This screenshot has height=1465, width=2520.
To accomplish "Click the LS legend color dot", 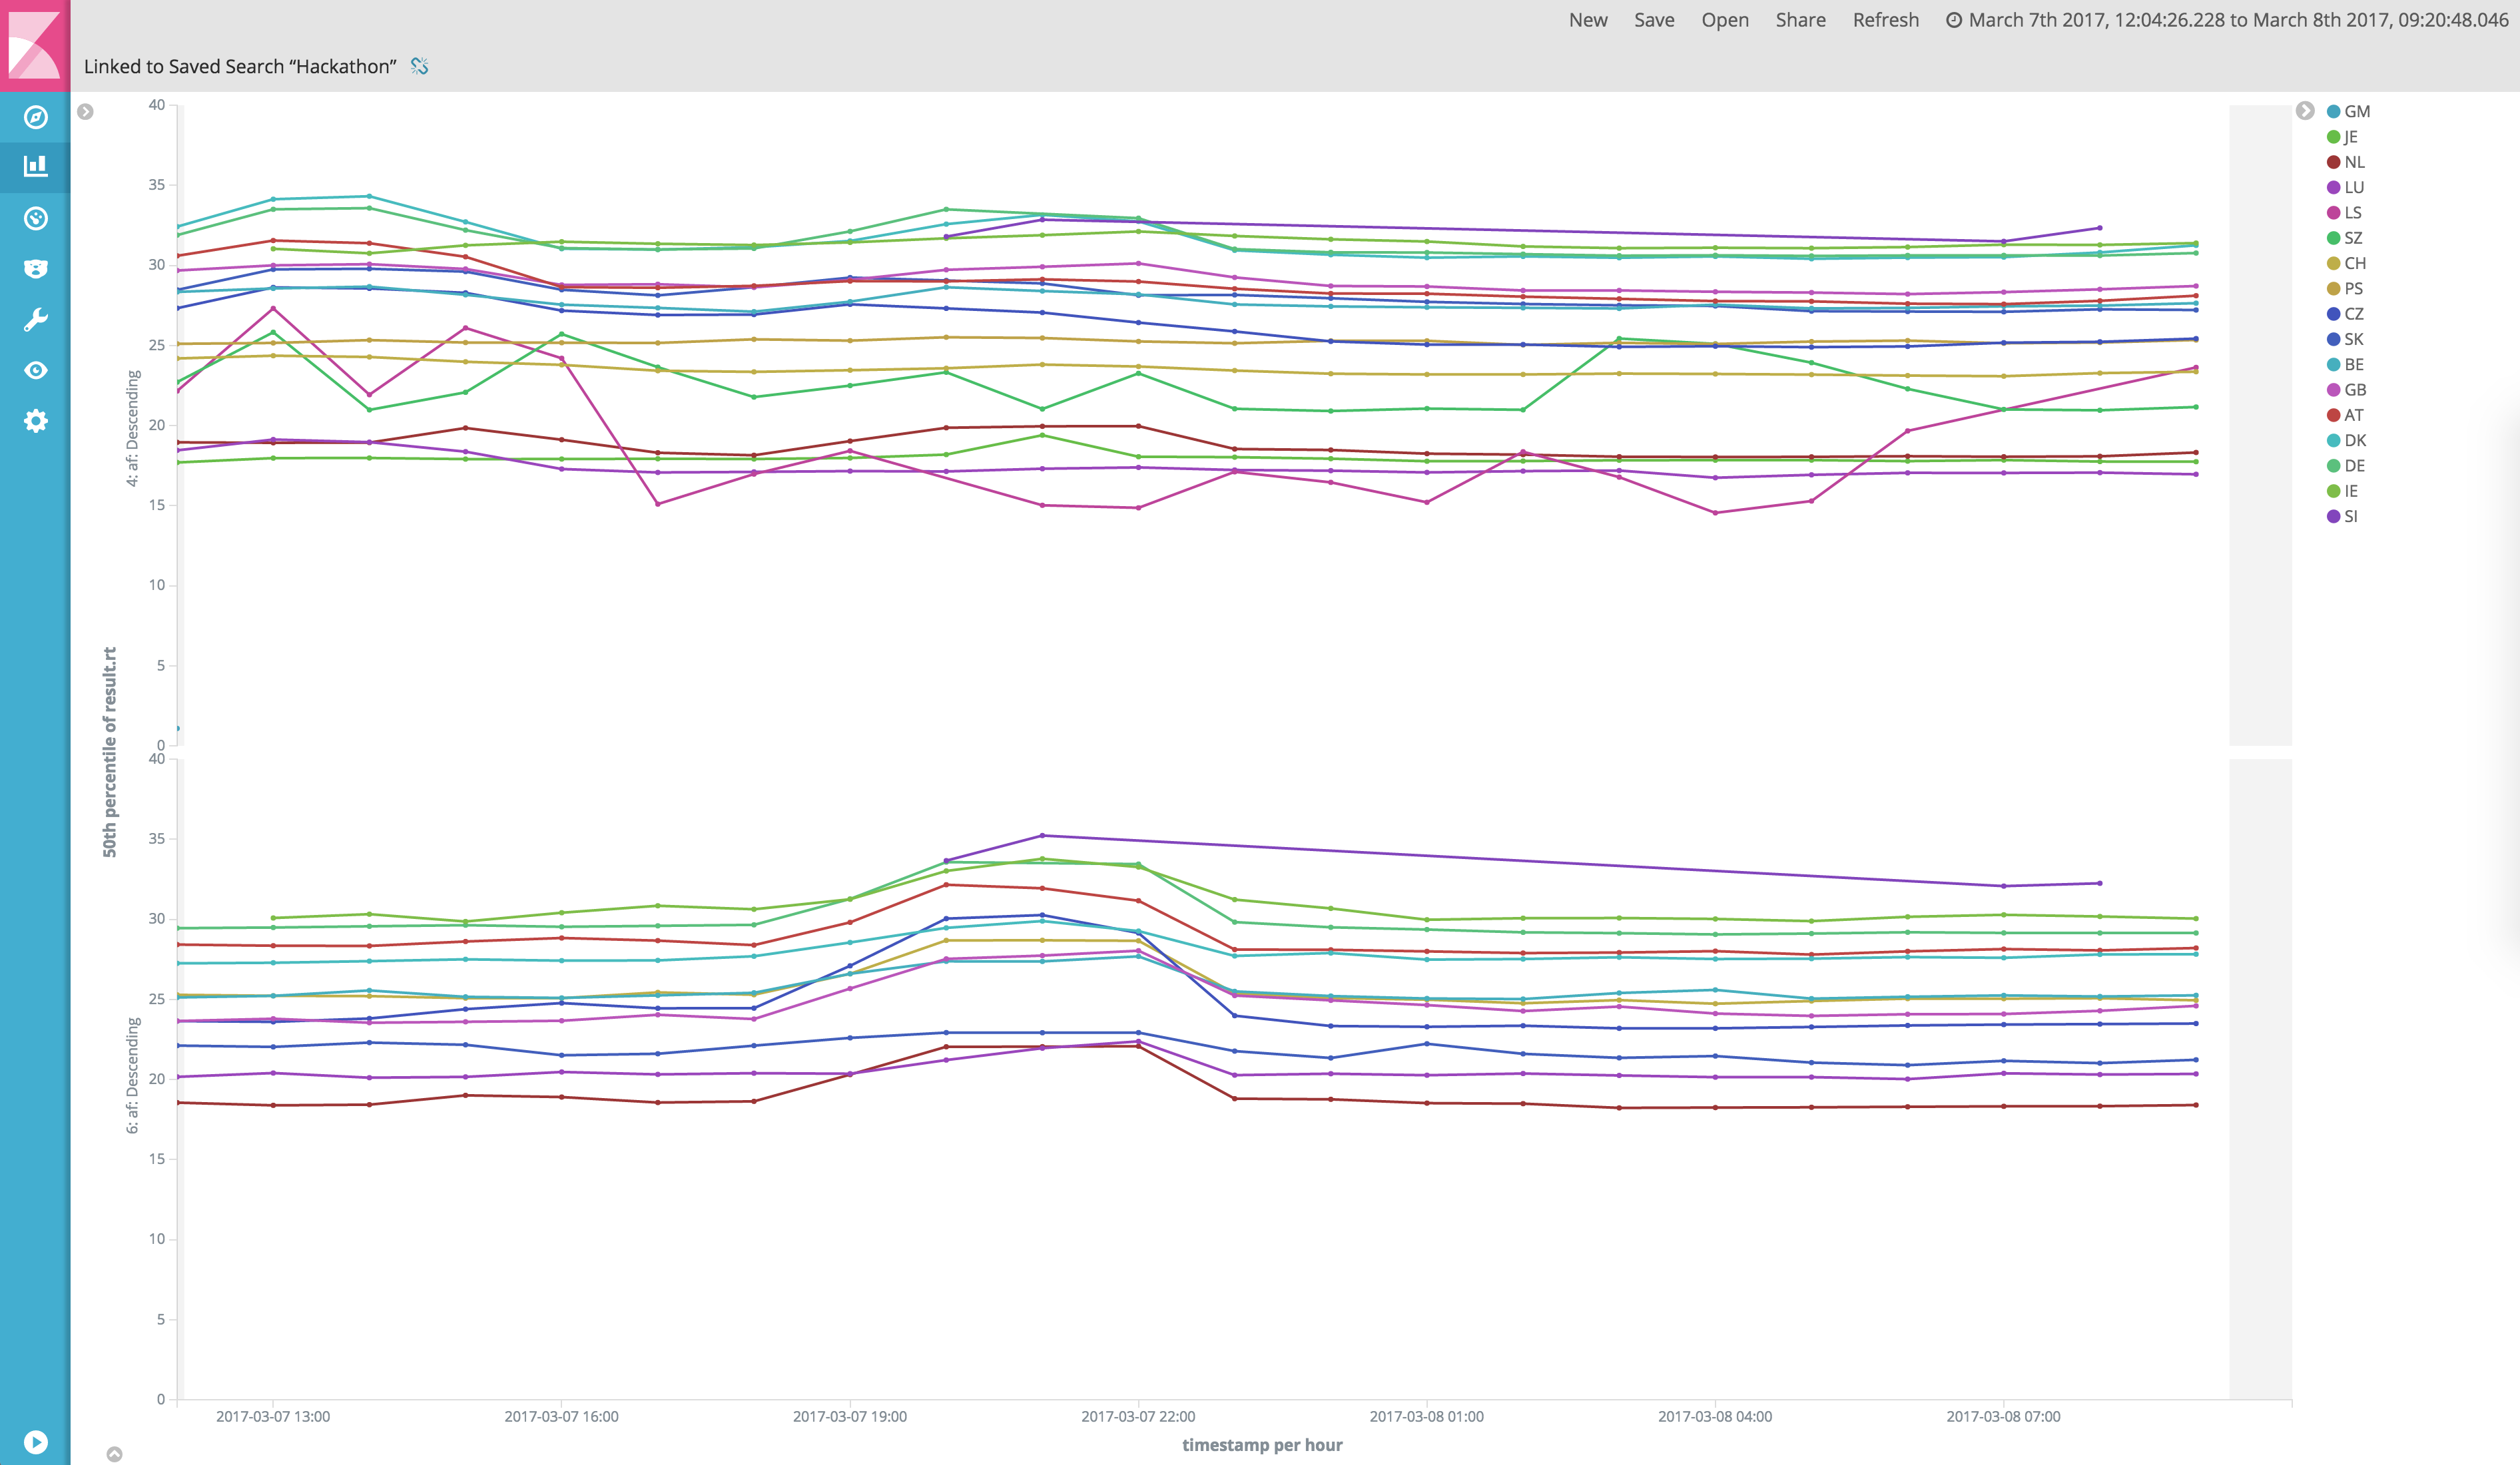I will coord(2333,213).
